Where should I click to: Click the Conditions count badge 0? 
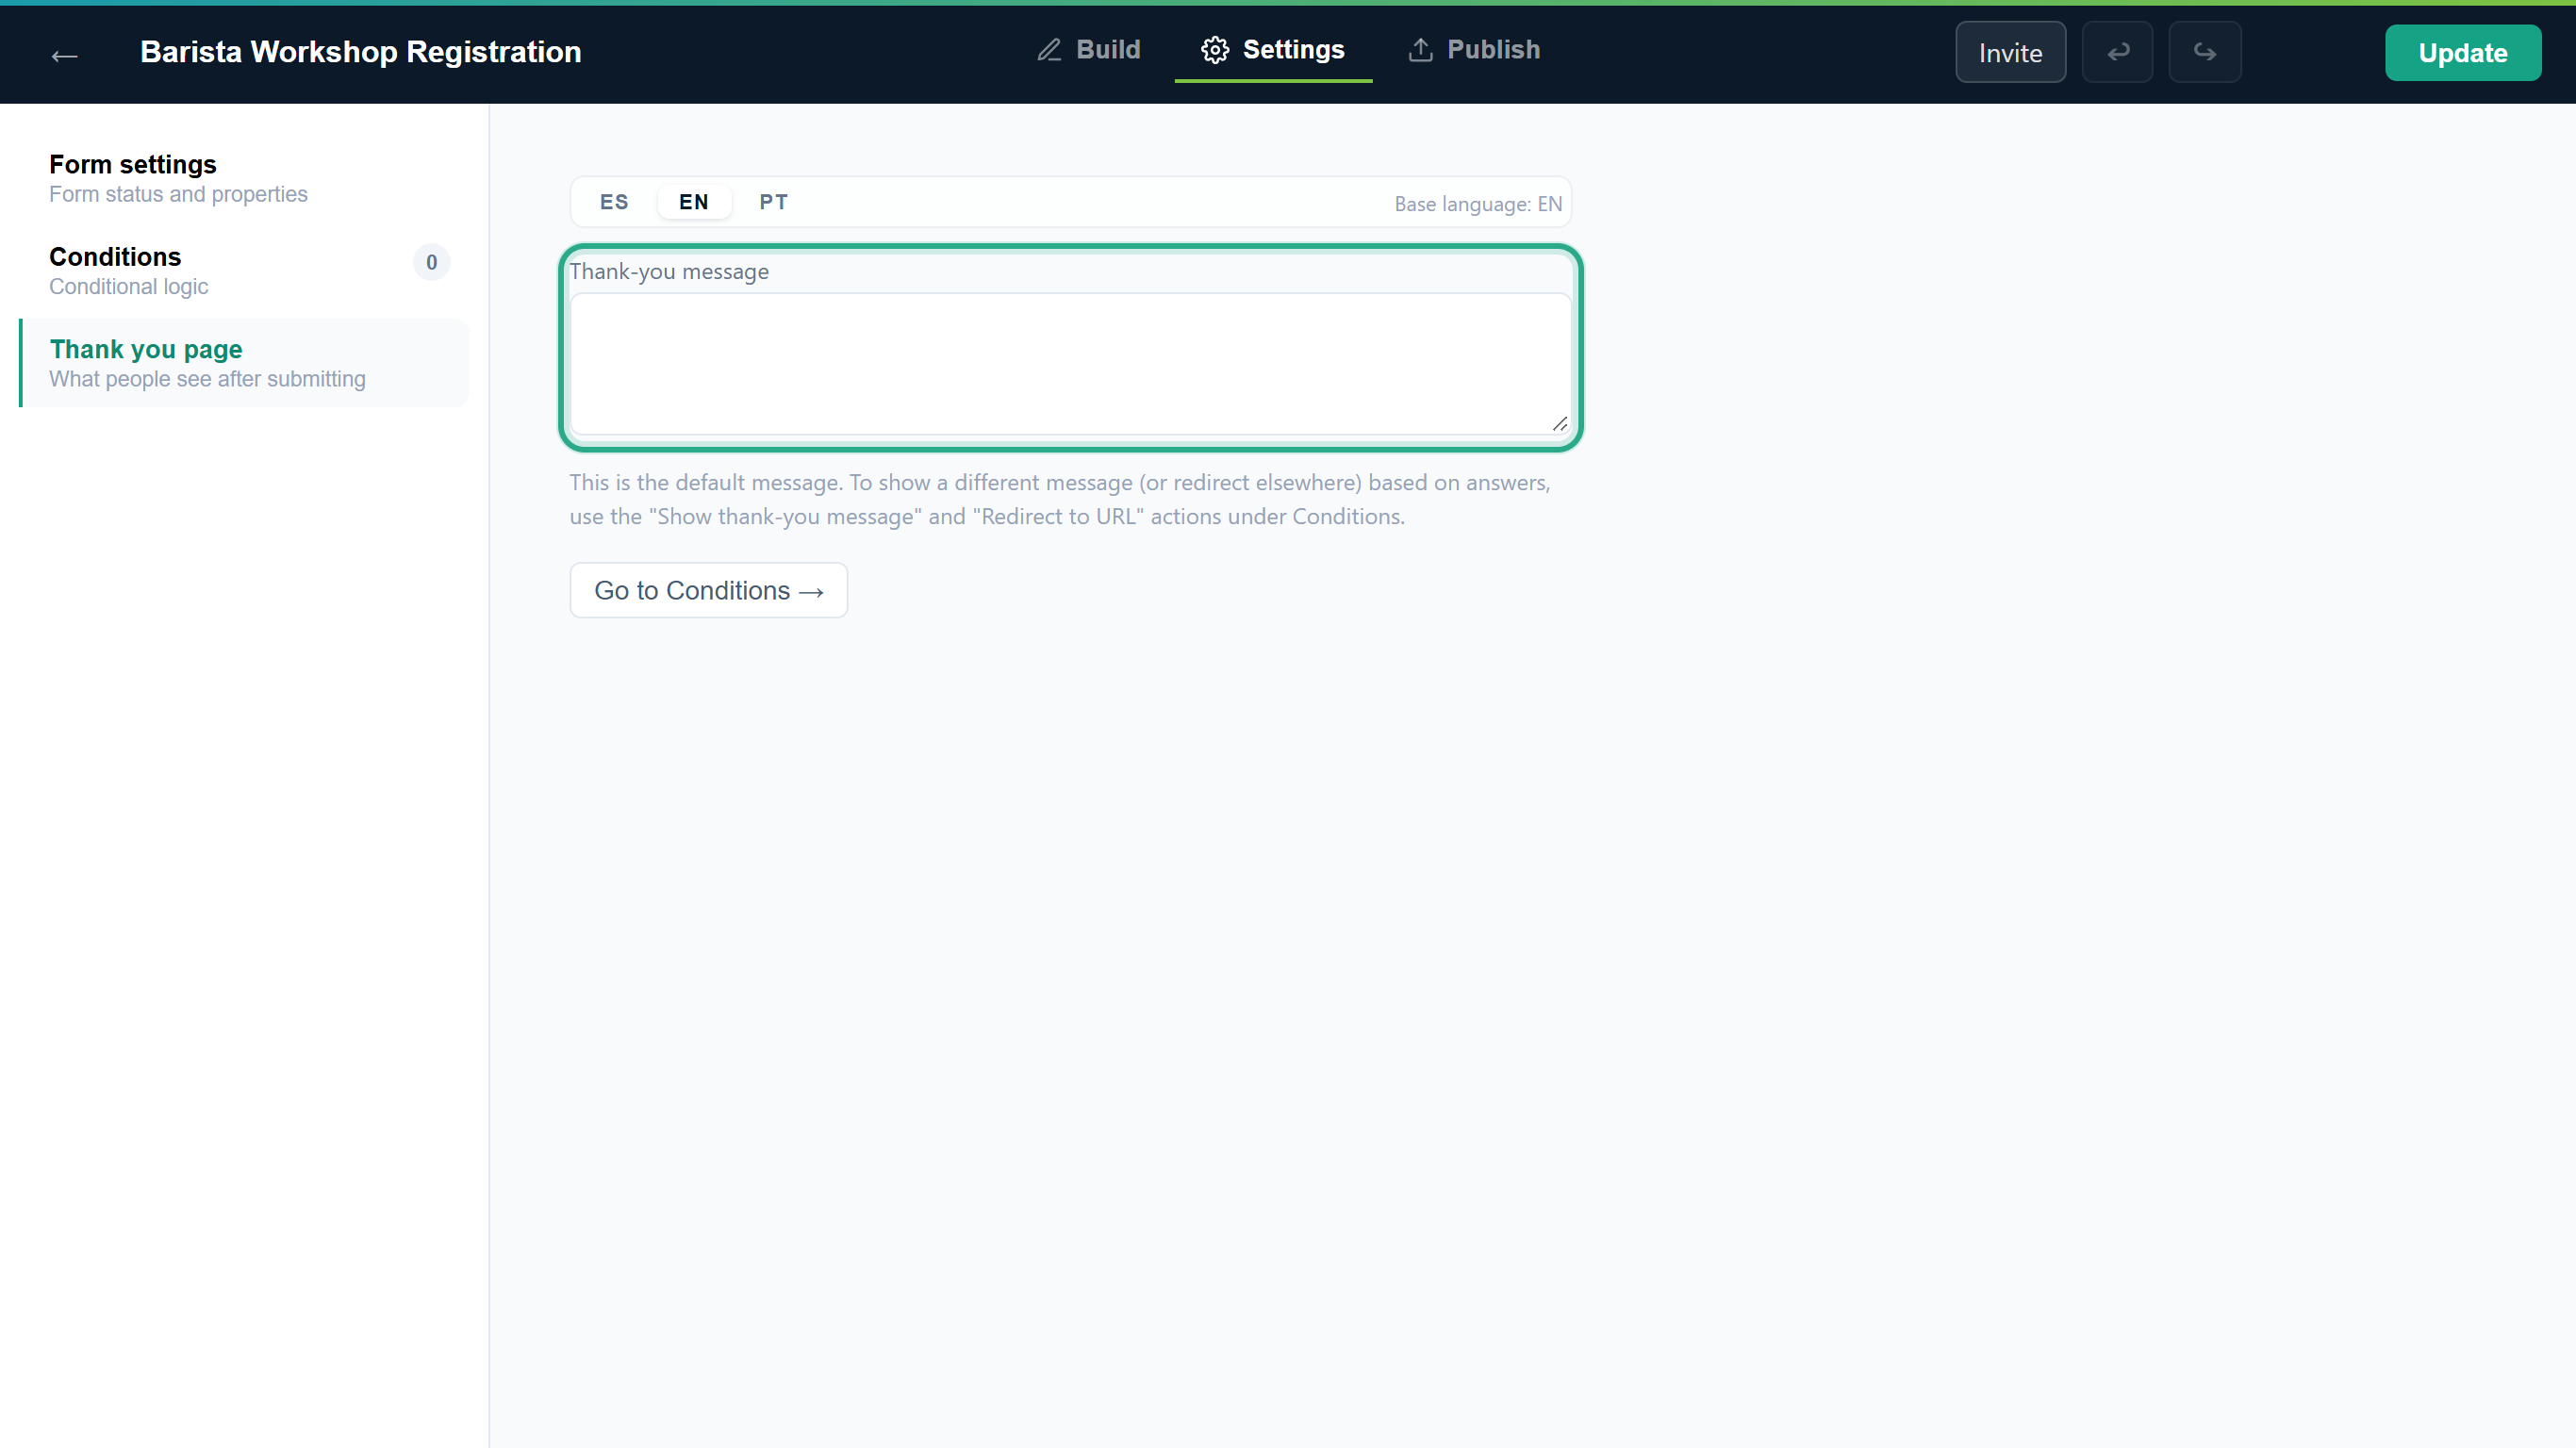(x=431, y=262)
